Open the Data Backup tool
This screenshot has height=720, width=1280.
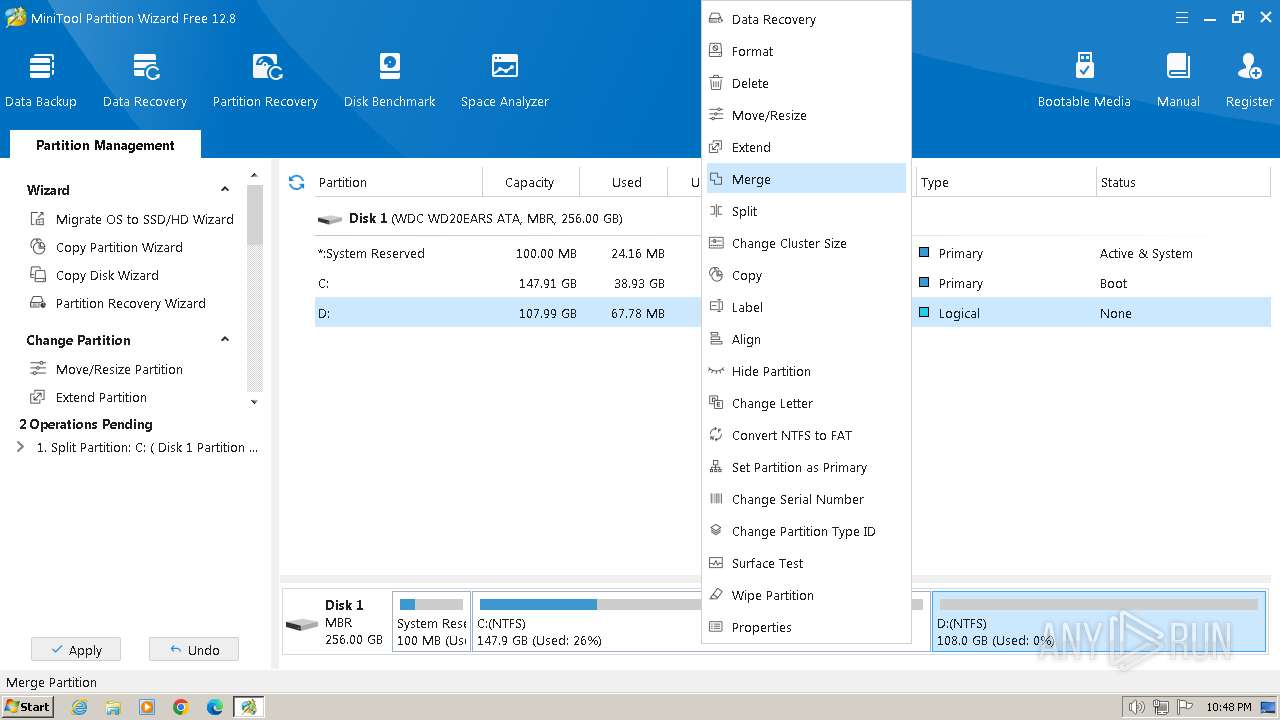(x=41, y=80)
